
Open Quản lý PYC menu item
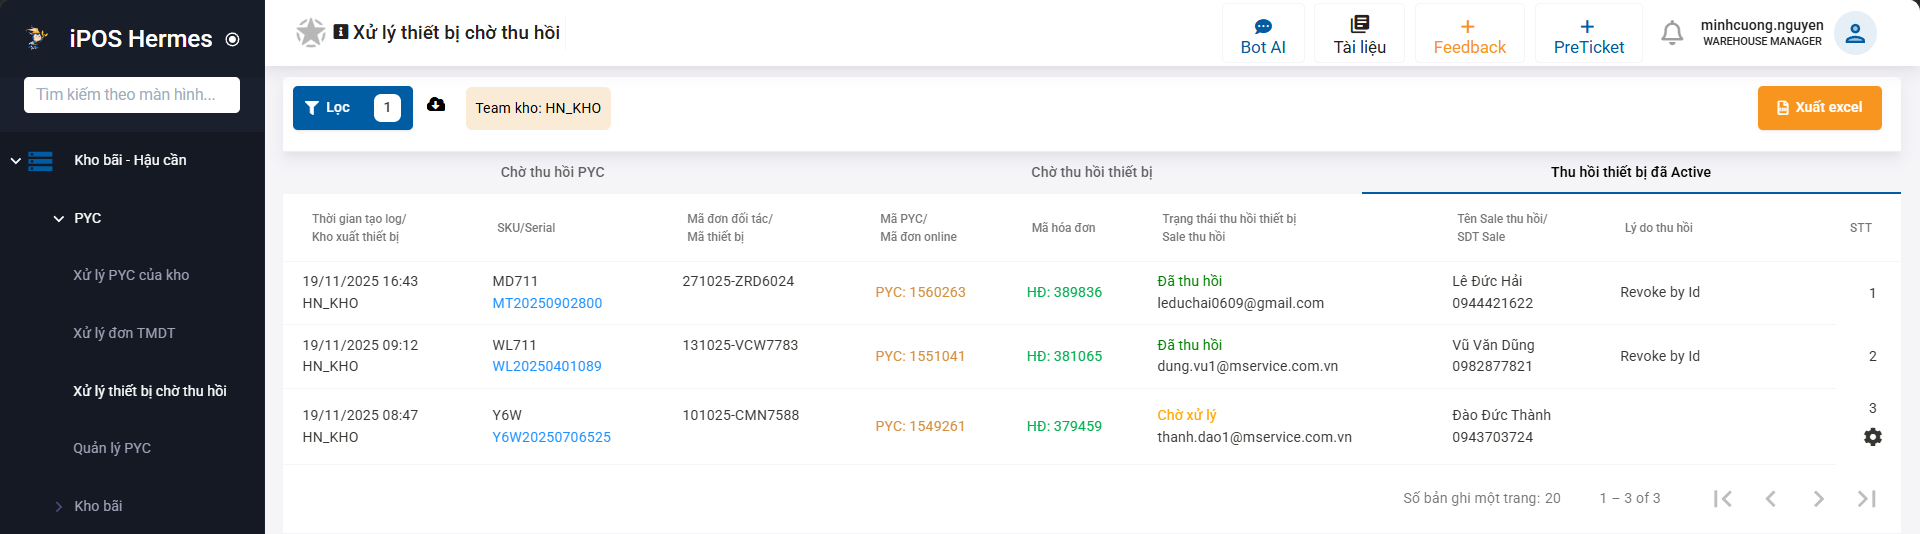pos(112,448)
